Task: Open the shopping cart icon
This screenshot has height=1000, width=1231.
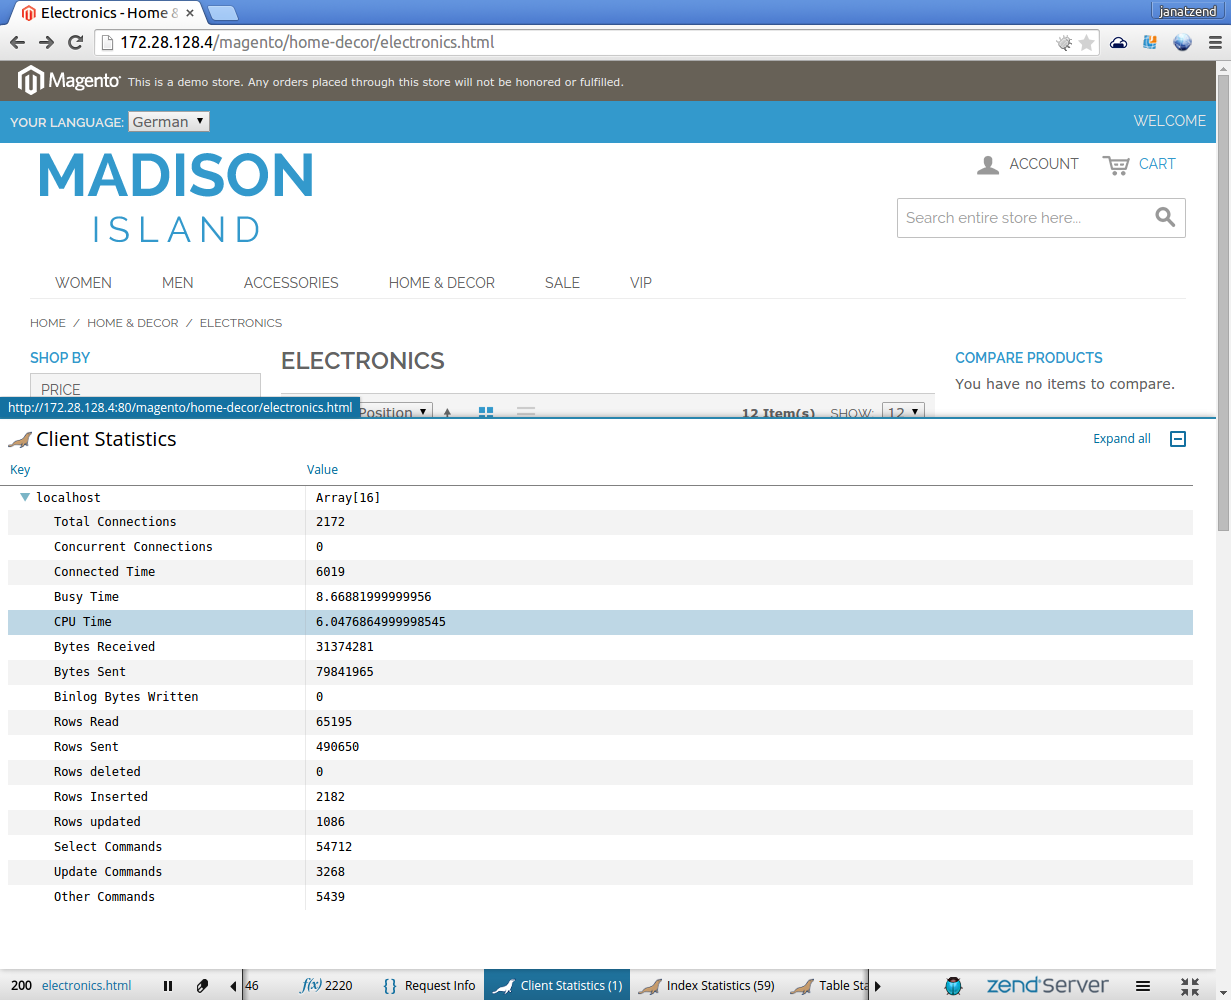Action: click(x=1116, y=165)
